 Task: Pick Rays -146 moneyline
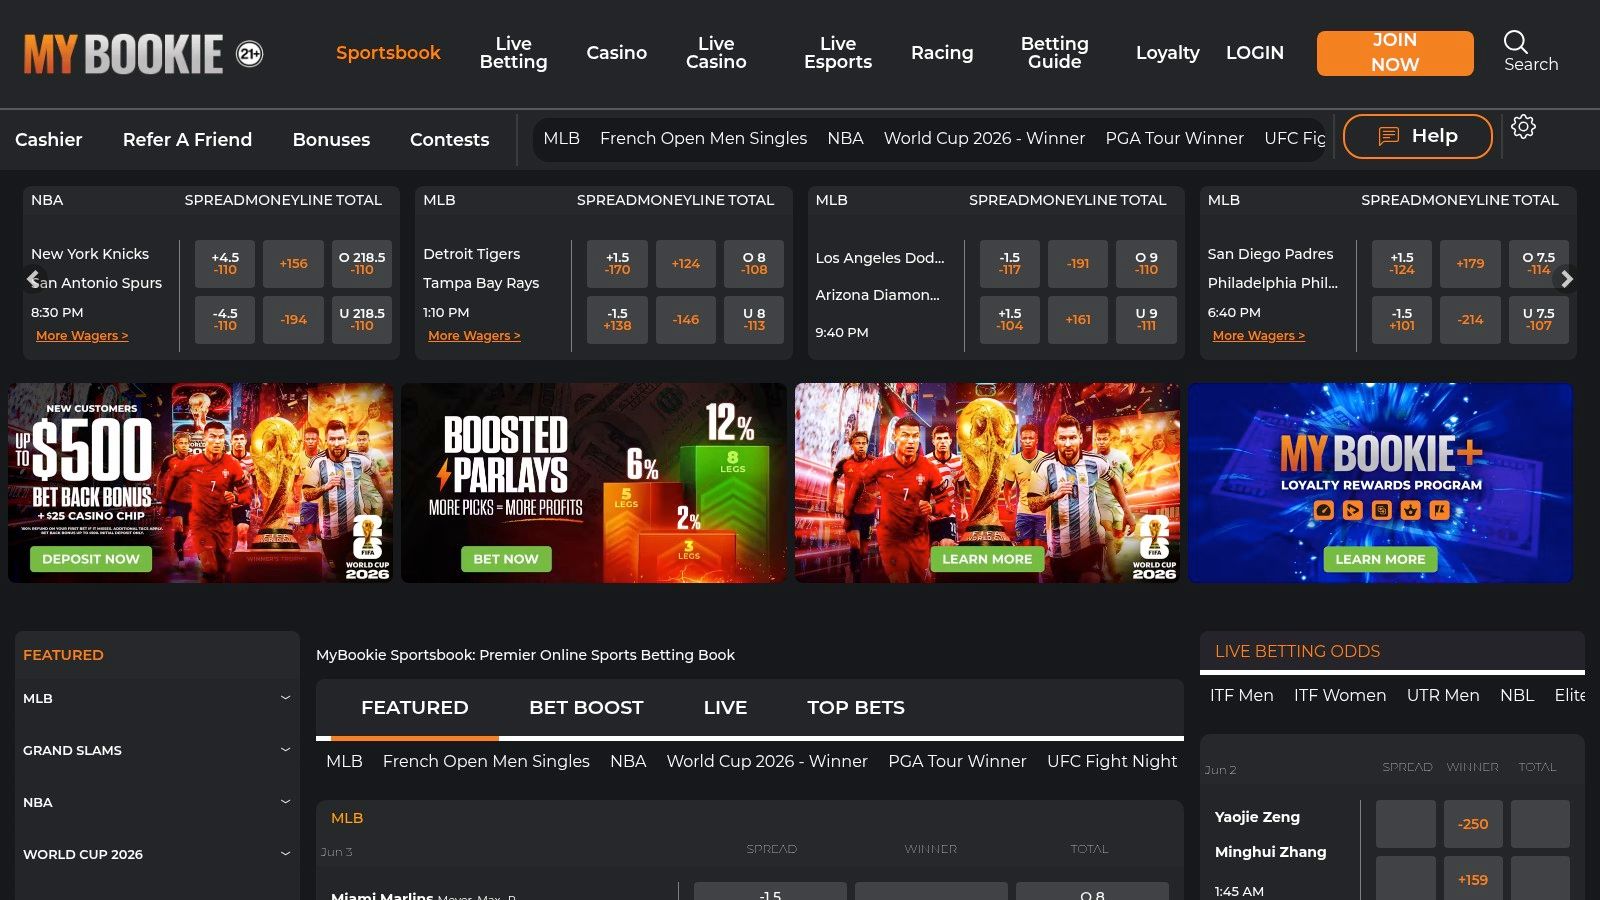click(x=686, y=320)
